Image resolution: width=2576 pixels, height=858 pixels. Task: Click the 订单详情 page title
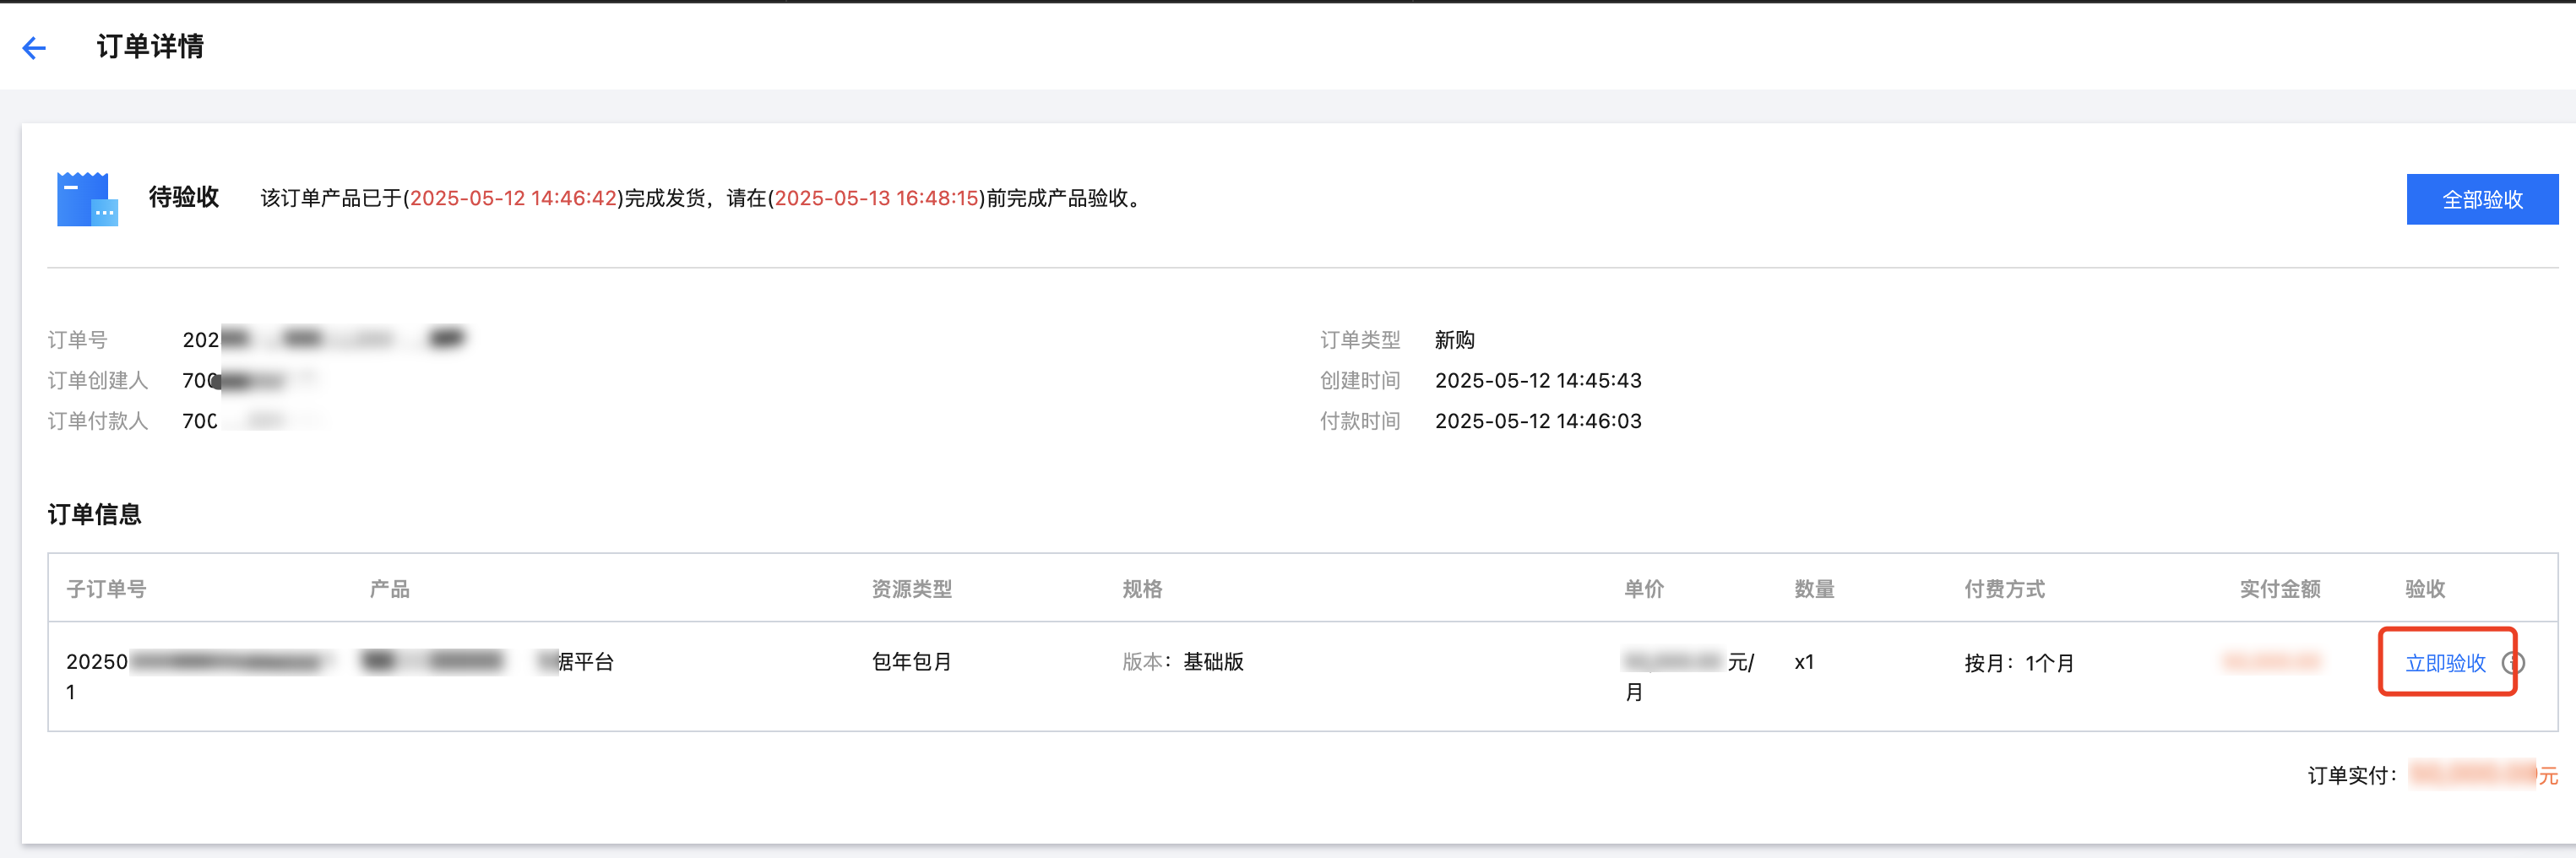point(150,46)
